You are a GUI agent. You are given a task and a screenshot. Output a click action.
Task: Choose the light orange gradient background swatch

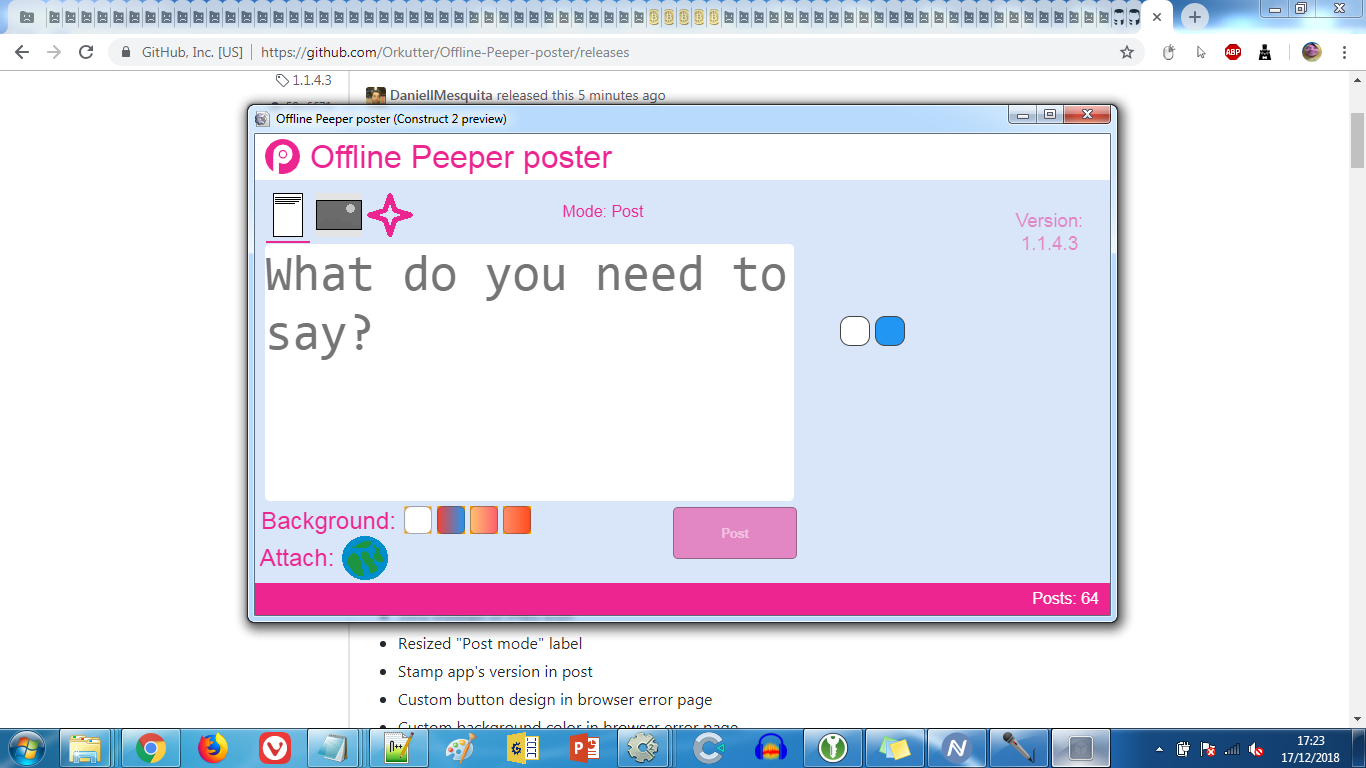coord(484,520)
